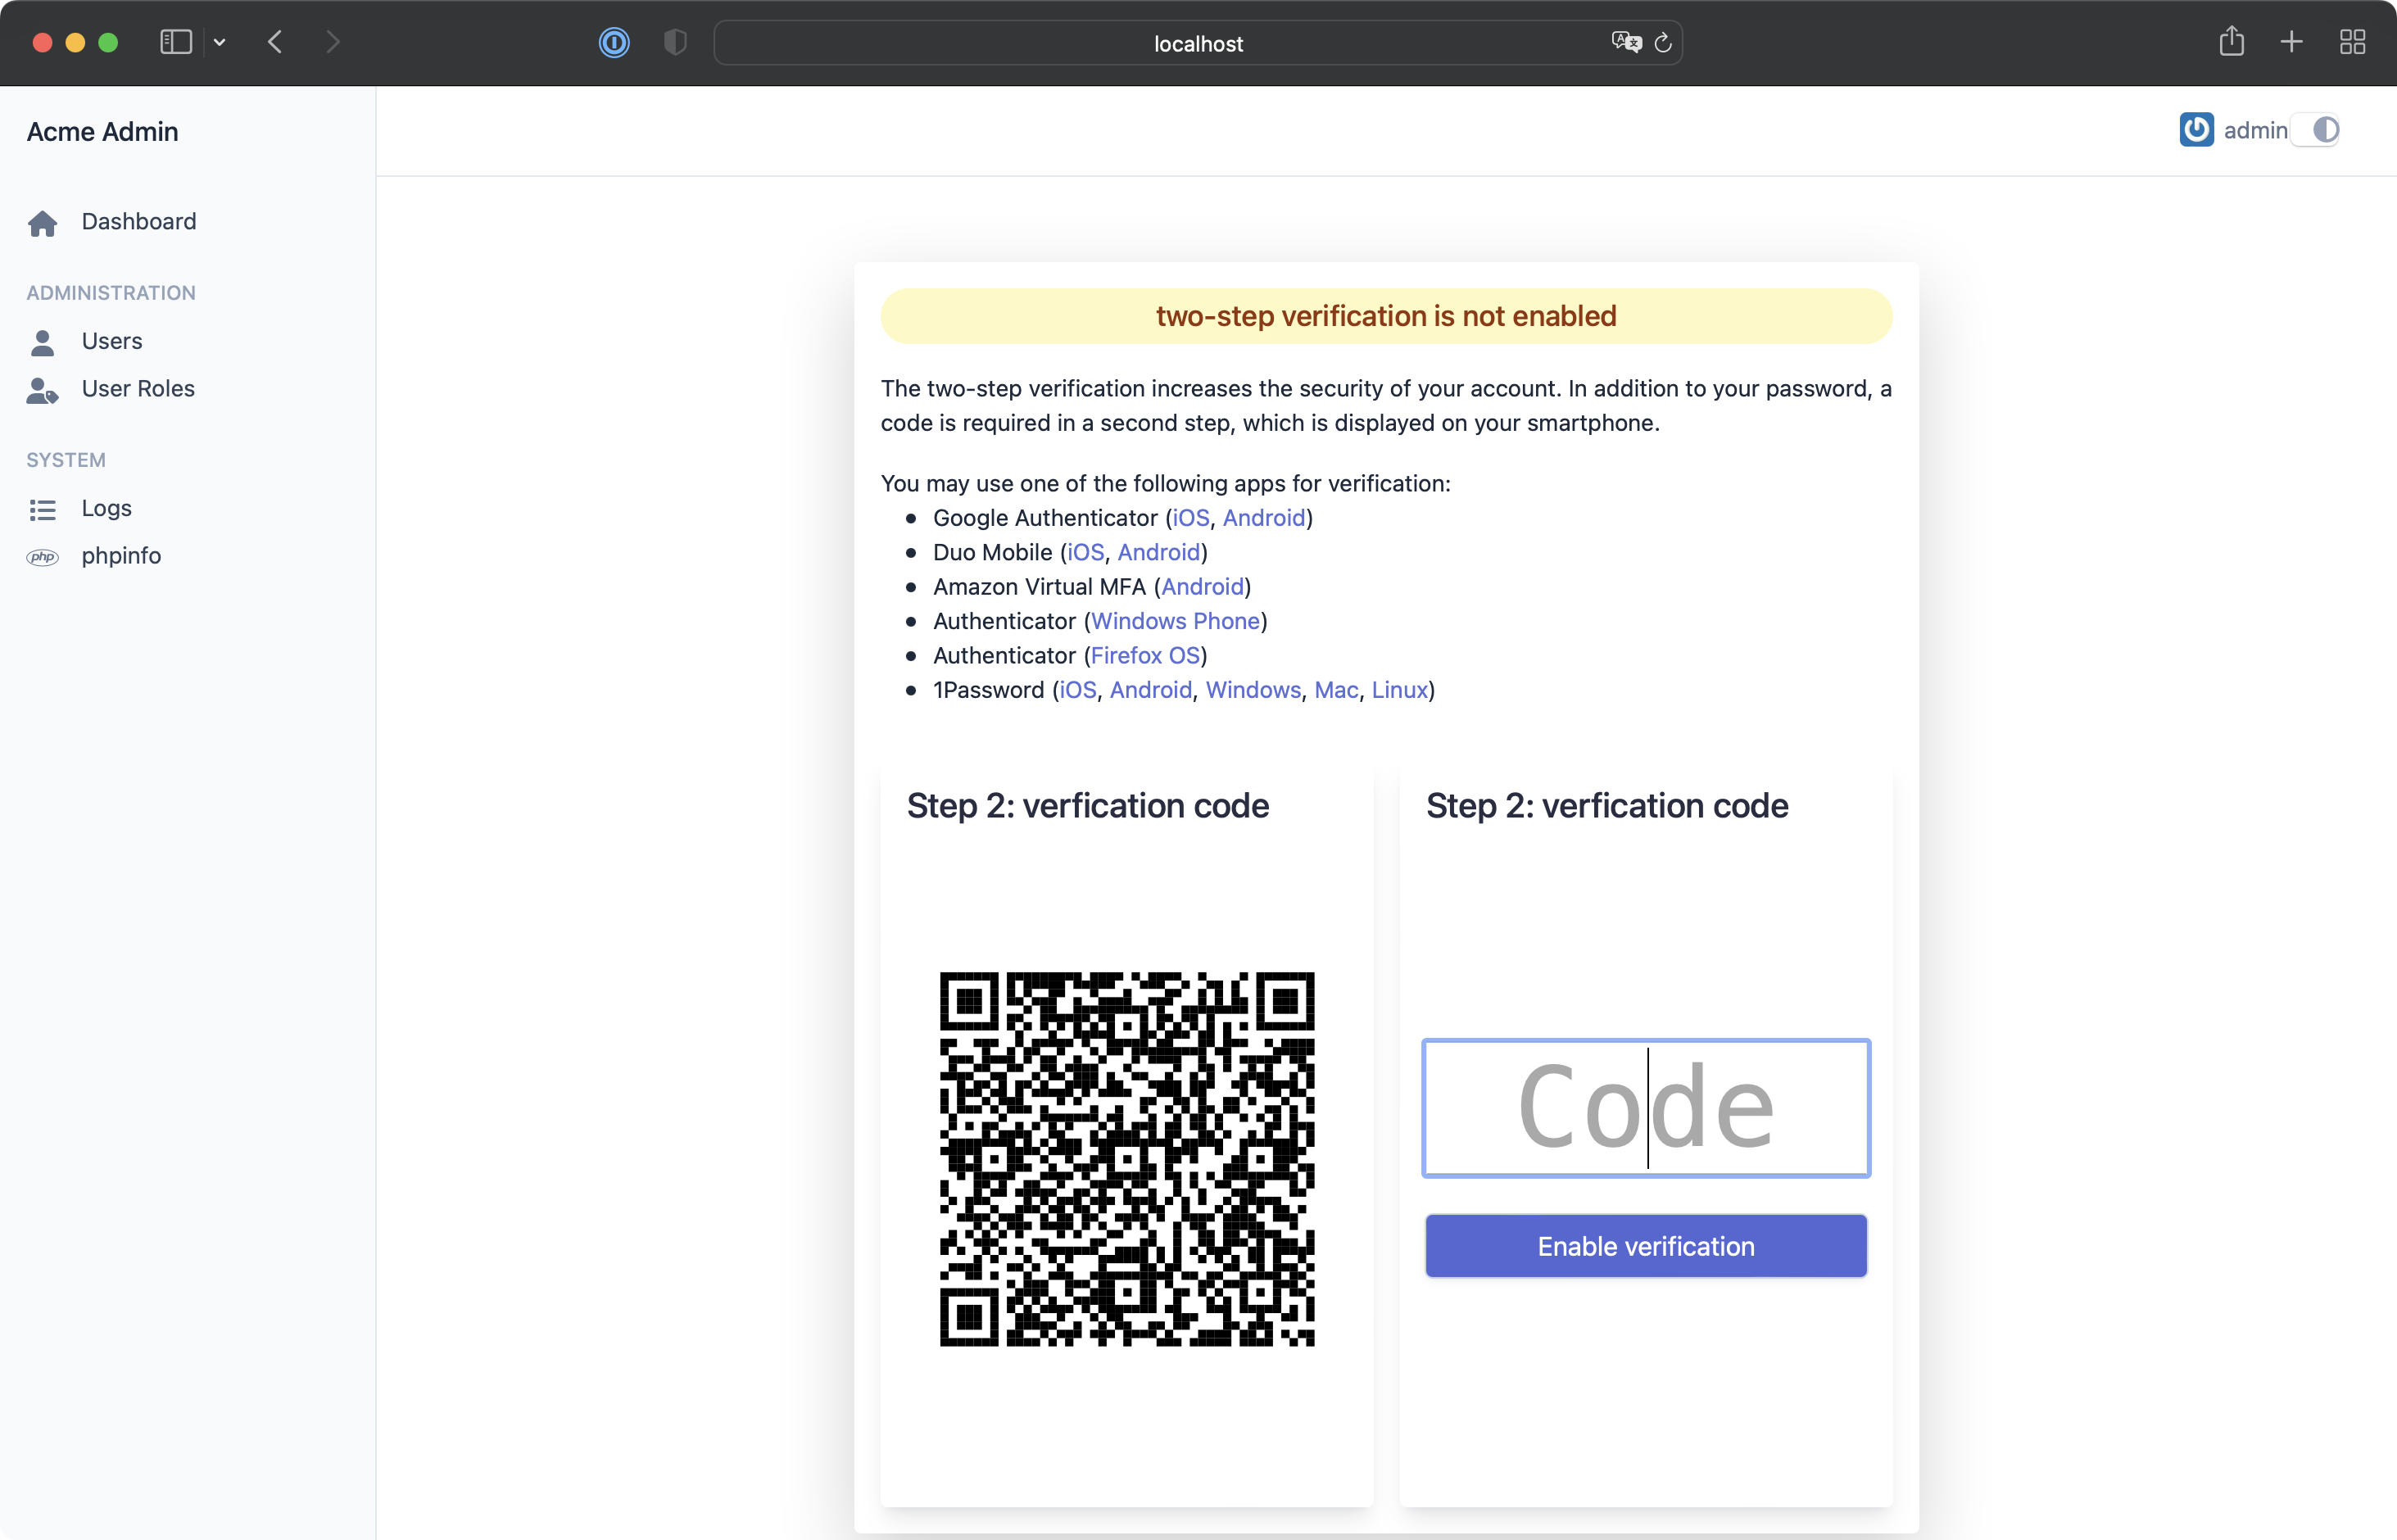Open 1Password Mac link
The height and width of the screenshot is (1540, 2397).
coord(1336,689)
